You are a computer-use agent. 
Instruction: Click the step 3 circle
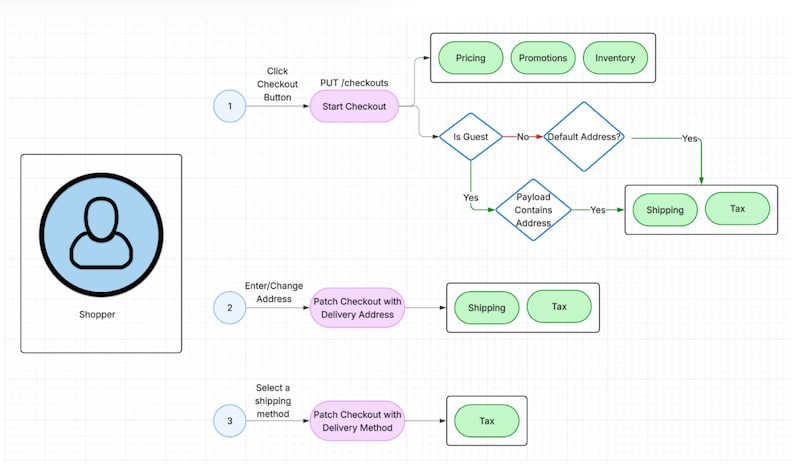(x=230, y=421)
